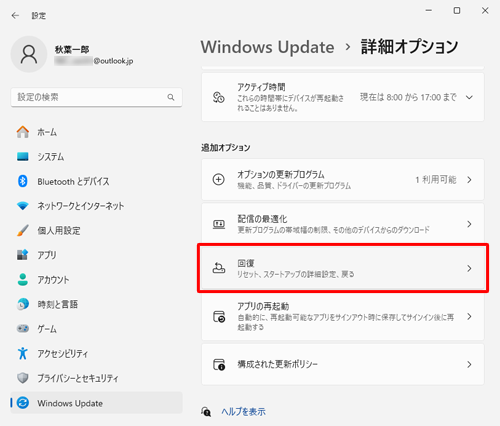The width and height of the screenshot is (500, 426).
Task: Click the システム monitor icon
Action: (23, 156)
